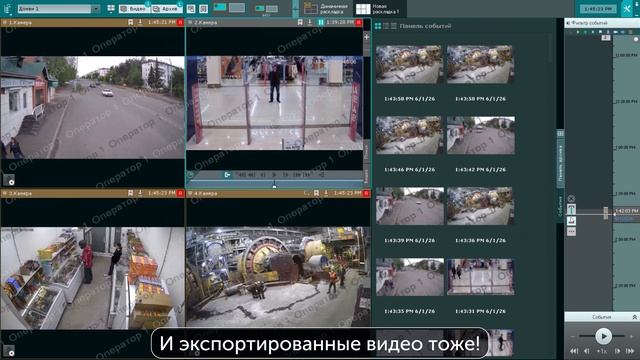The width and height of the screenshot is (640, 360).
Task: Select the 4.Камера factory video view
Action: 278,277
